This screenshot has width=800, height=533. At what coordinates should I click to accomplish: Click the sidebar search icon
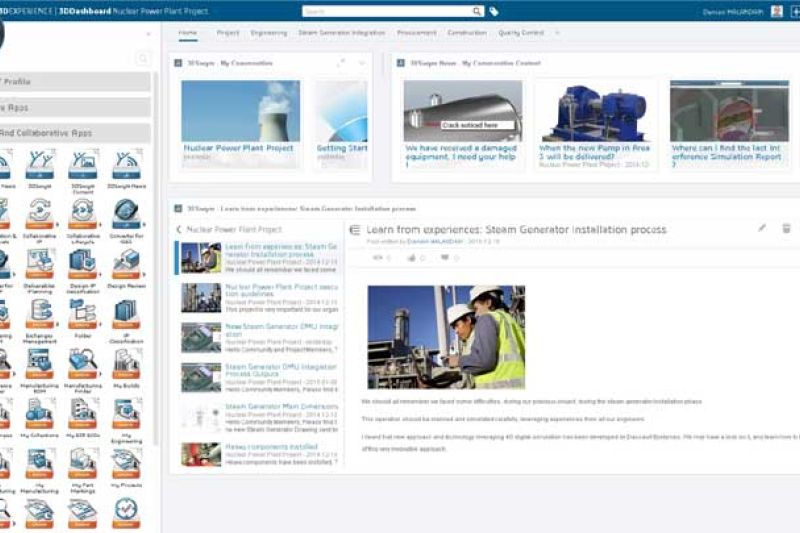coord(143,59)
